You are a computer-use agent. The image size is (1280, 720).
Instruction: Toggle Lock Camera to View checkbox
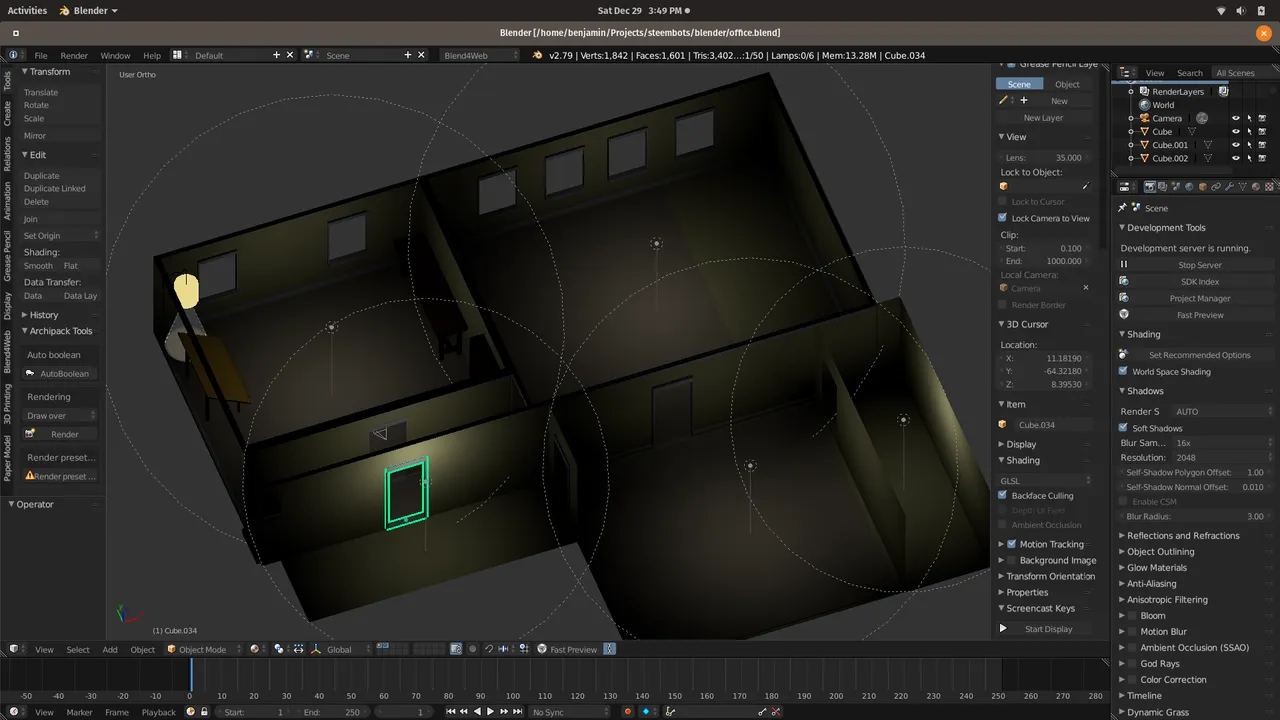[x=1003, y=218]
